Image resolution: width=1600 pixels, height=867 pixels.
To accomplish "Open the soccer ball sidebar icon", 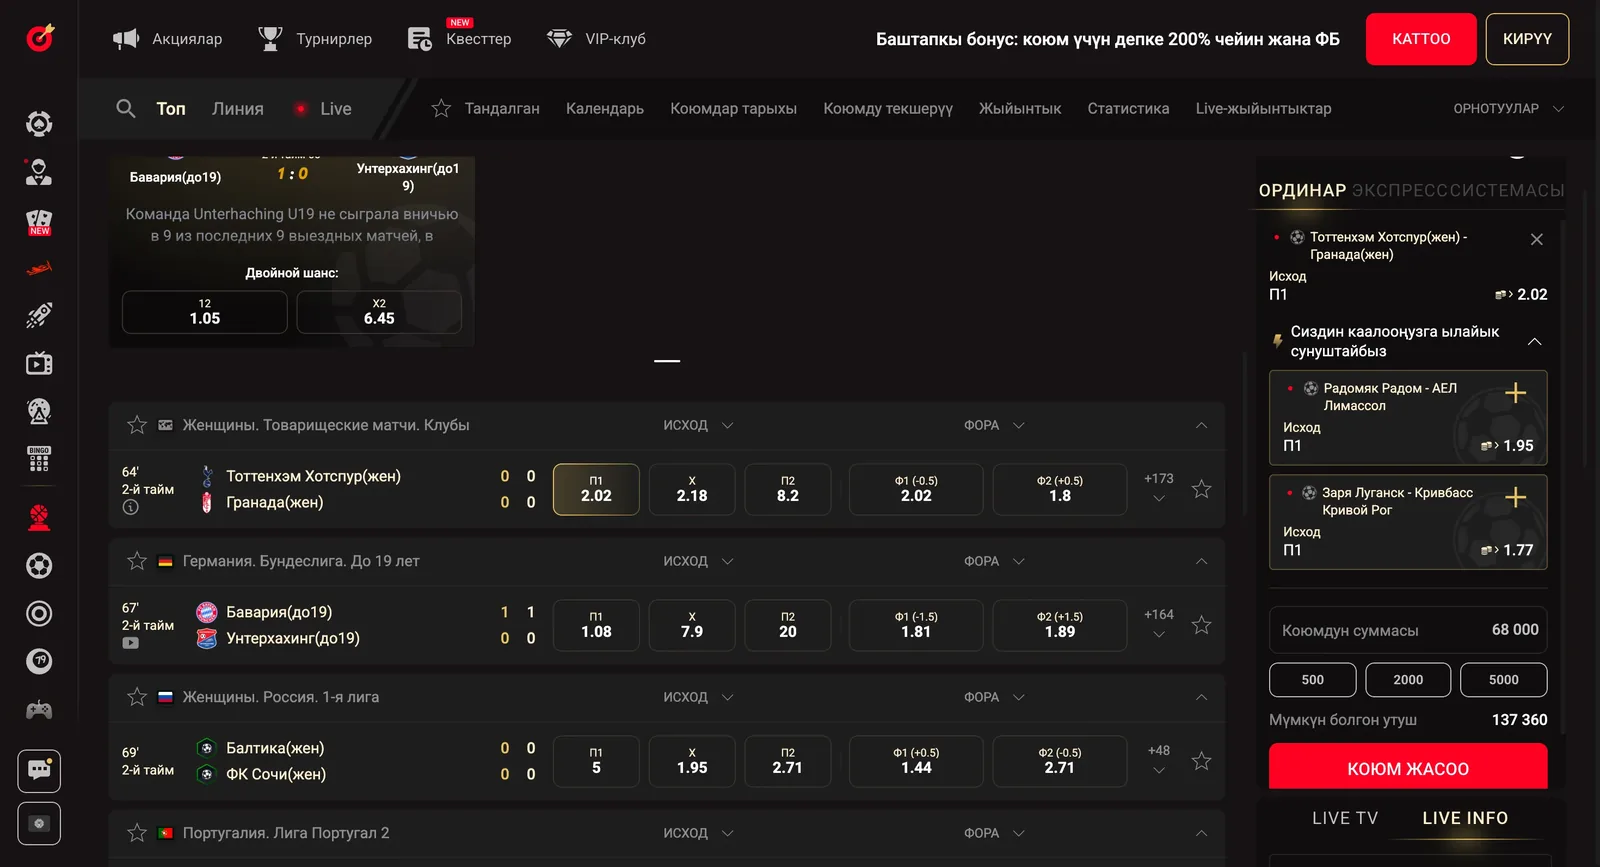I will pos(39,566).
